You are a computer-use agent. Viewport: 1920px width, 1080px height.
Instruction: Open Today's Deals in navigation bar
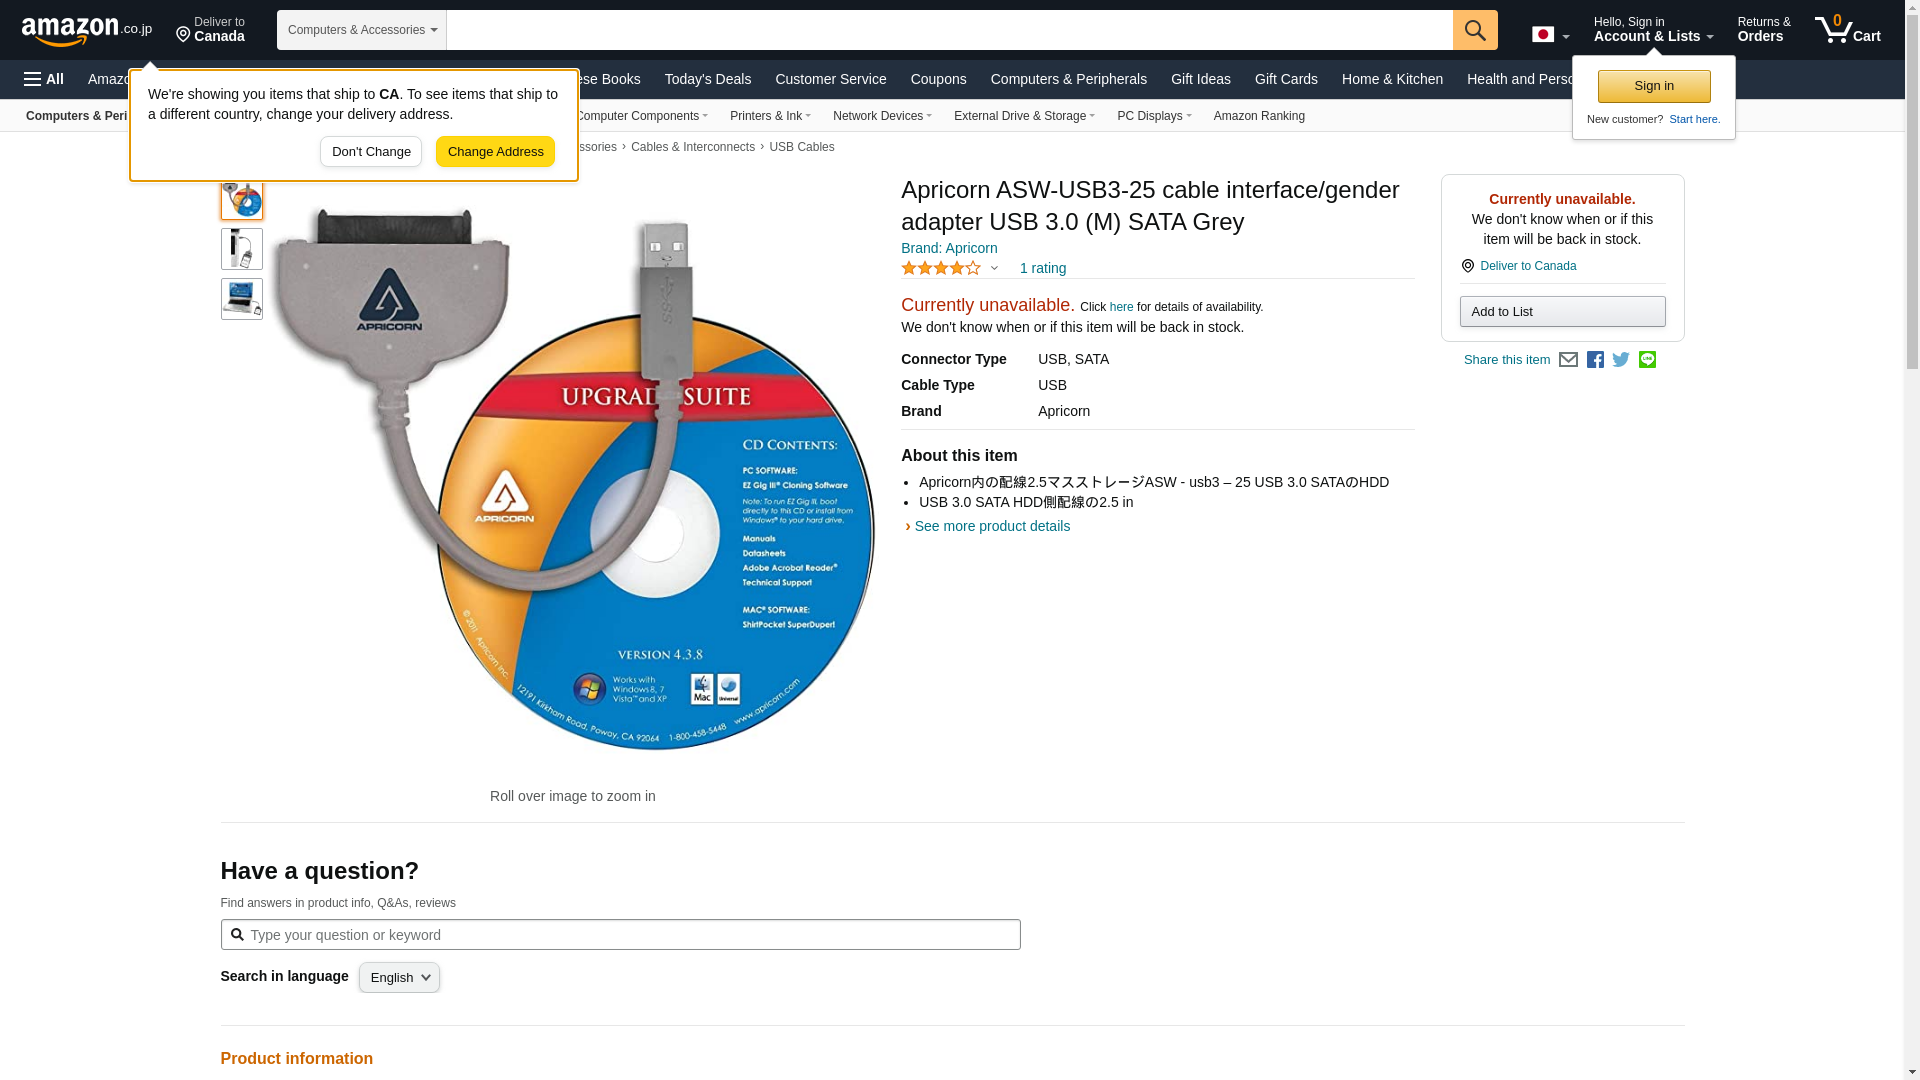(707, 79)
